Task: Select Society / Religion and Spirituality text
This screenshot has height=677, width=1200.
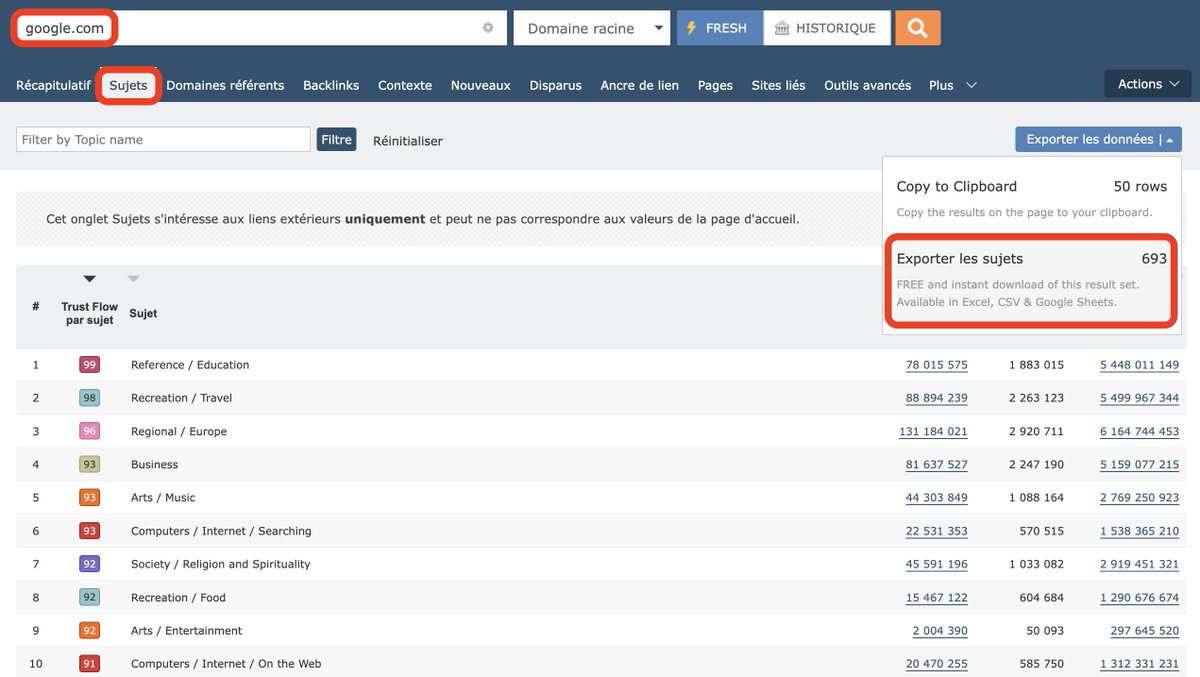Action: [x=220, y=564]
